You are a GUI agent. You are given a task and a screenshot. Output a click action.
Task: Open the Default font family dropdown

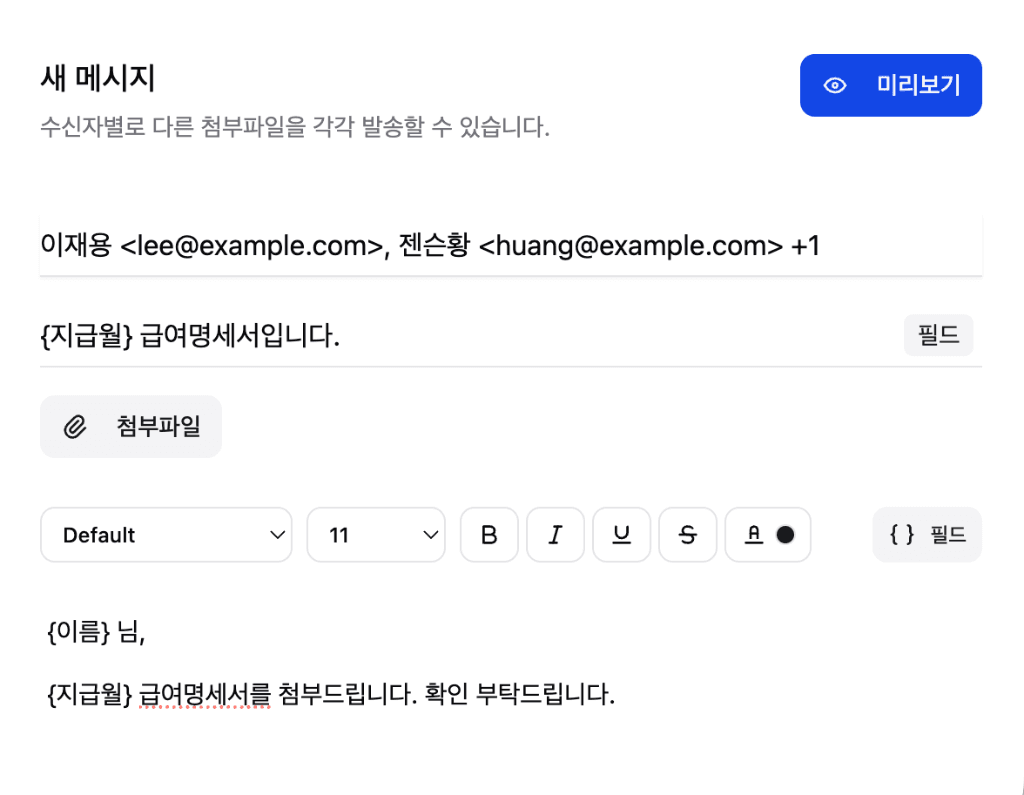(166, 535)
